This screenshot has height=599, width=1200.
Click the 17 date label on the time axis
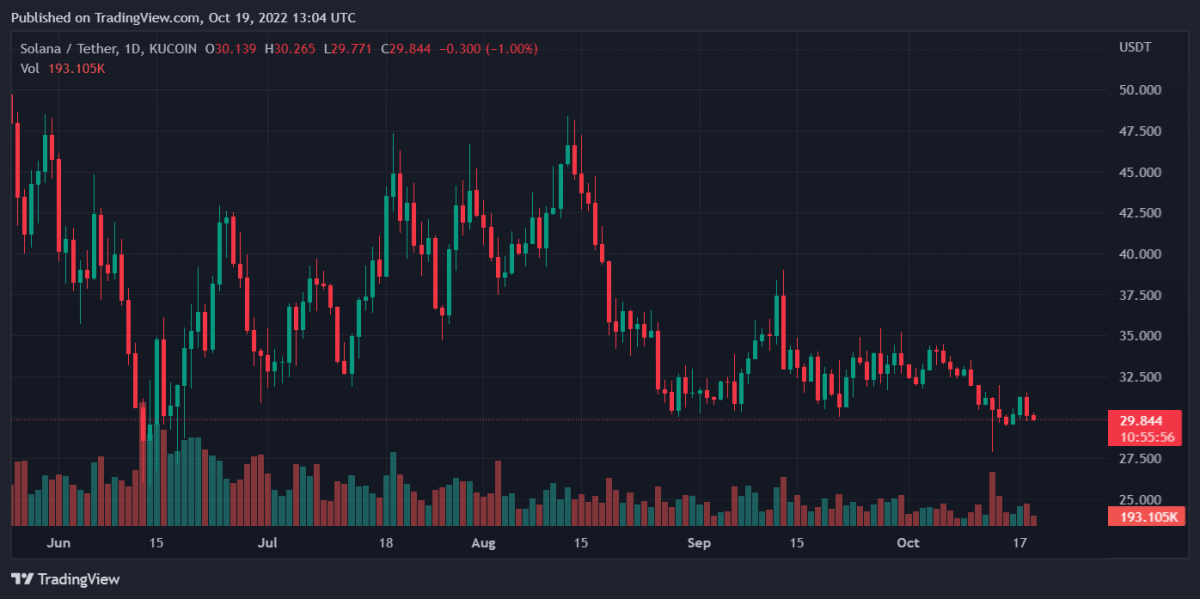tap(1020, 543)
